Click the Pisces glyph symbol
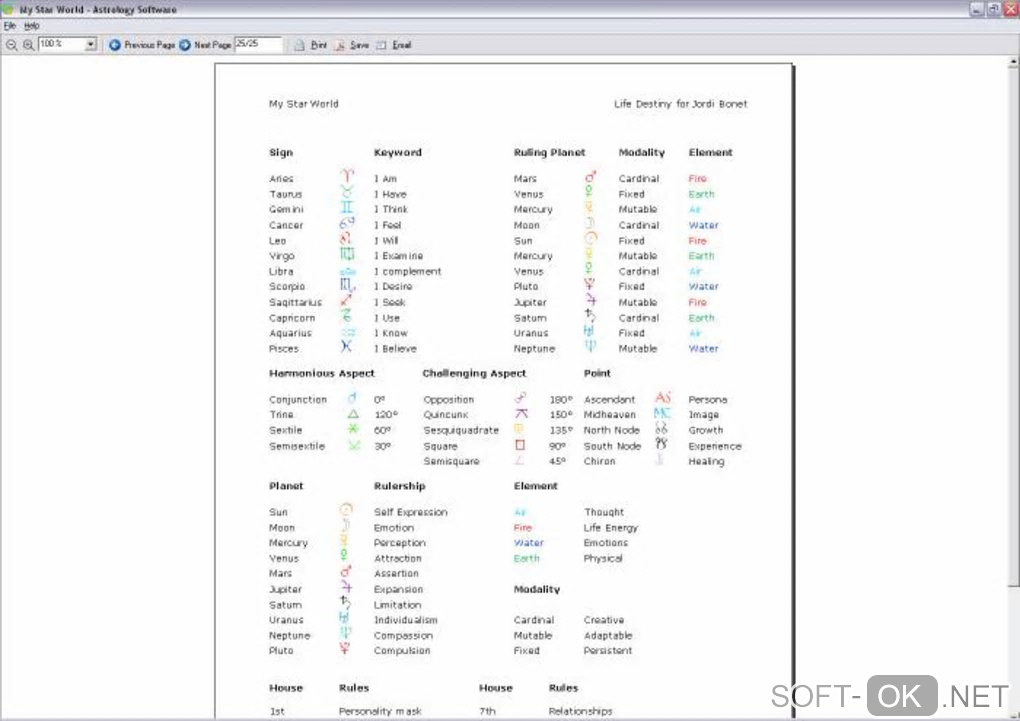The height and width of the screenshot is (721, 1020). click(347, 347)
